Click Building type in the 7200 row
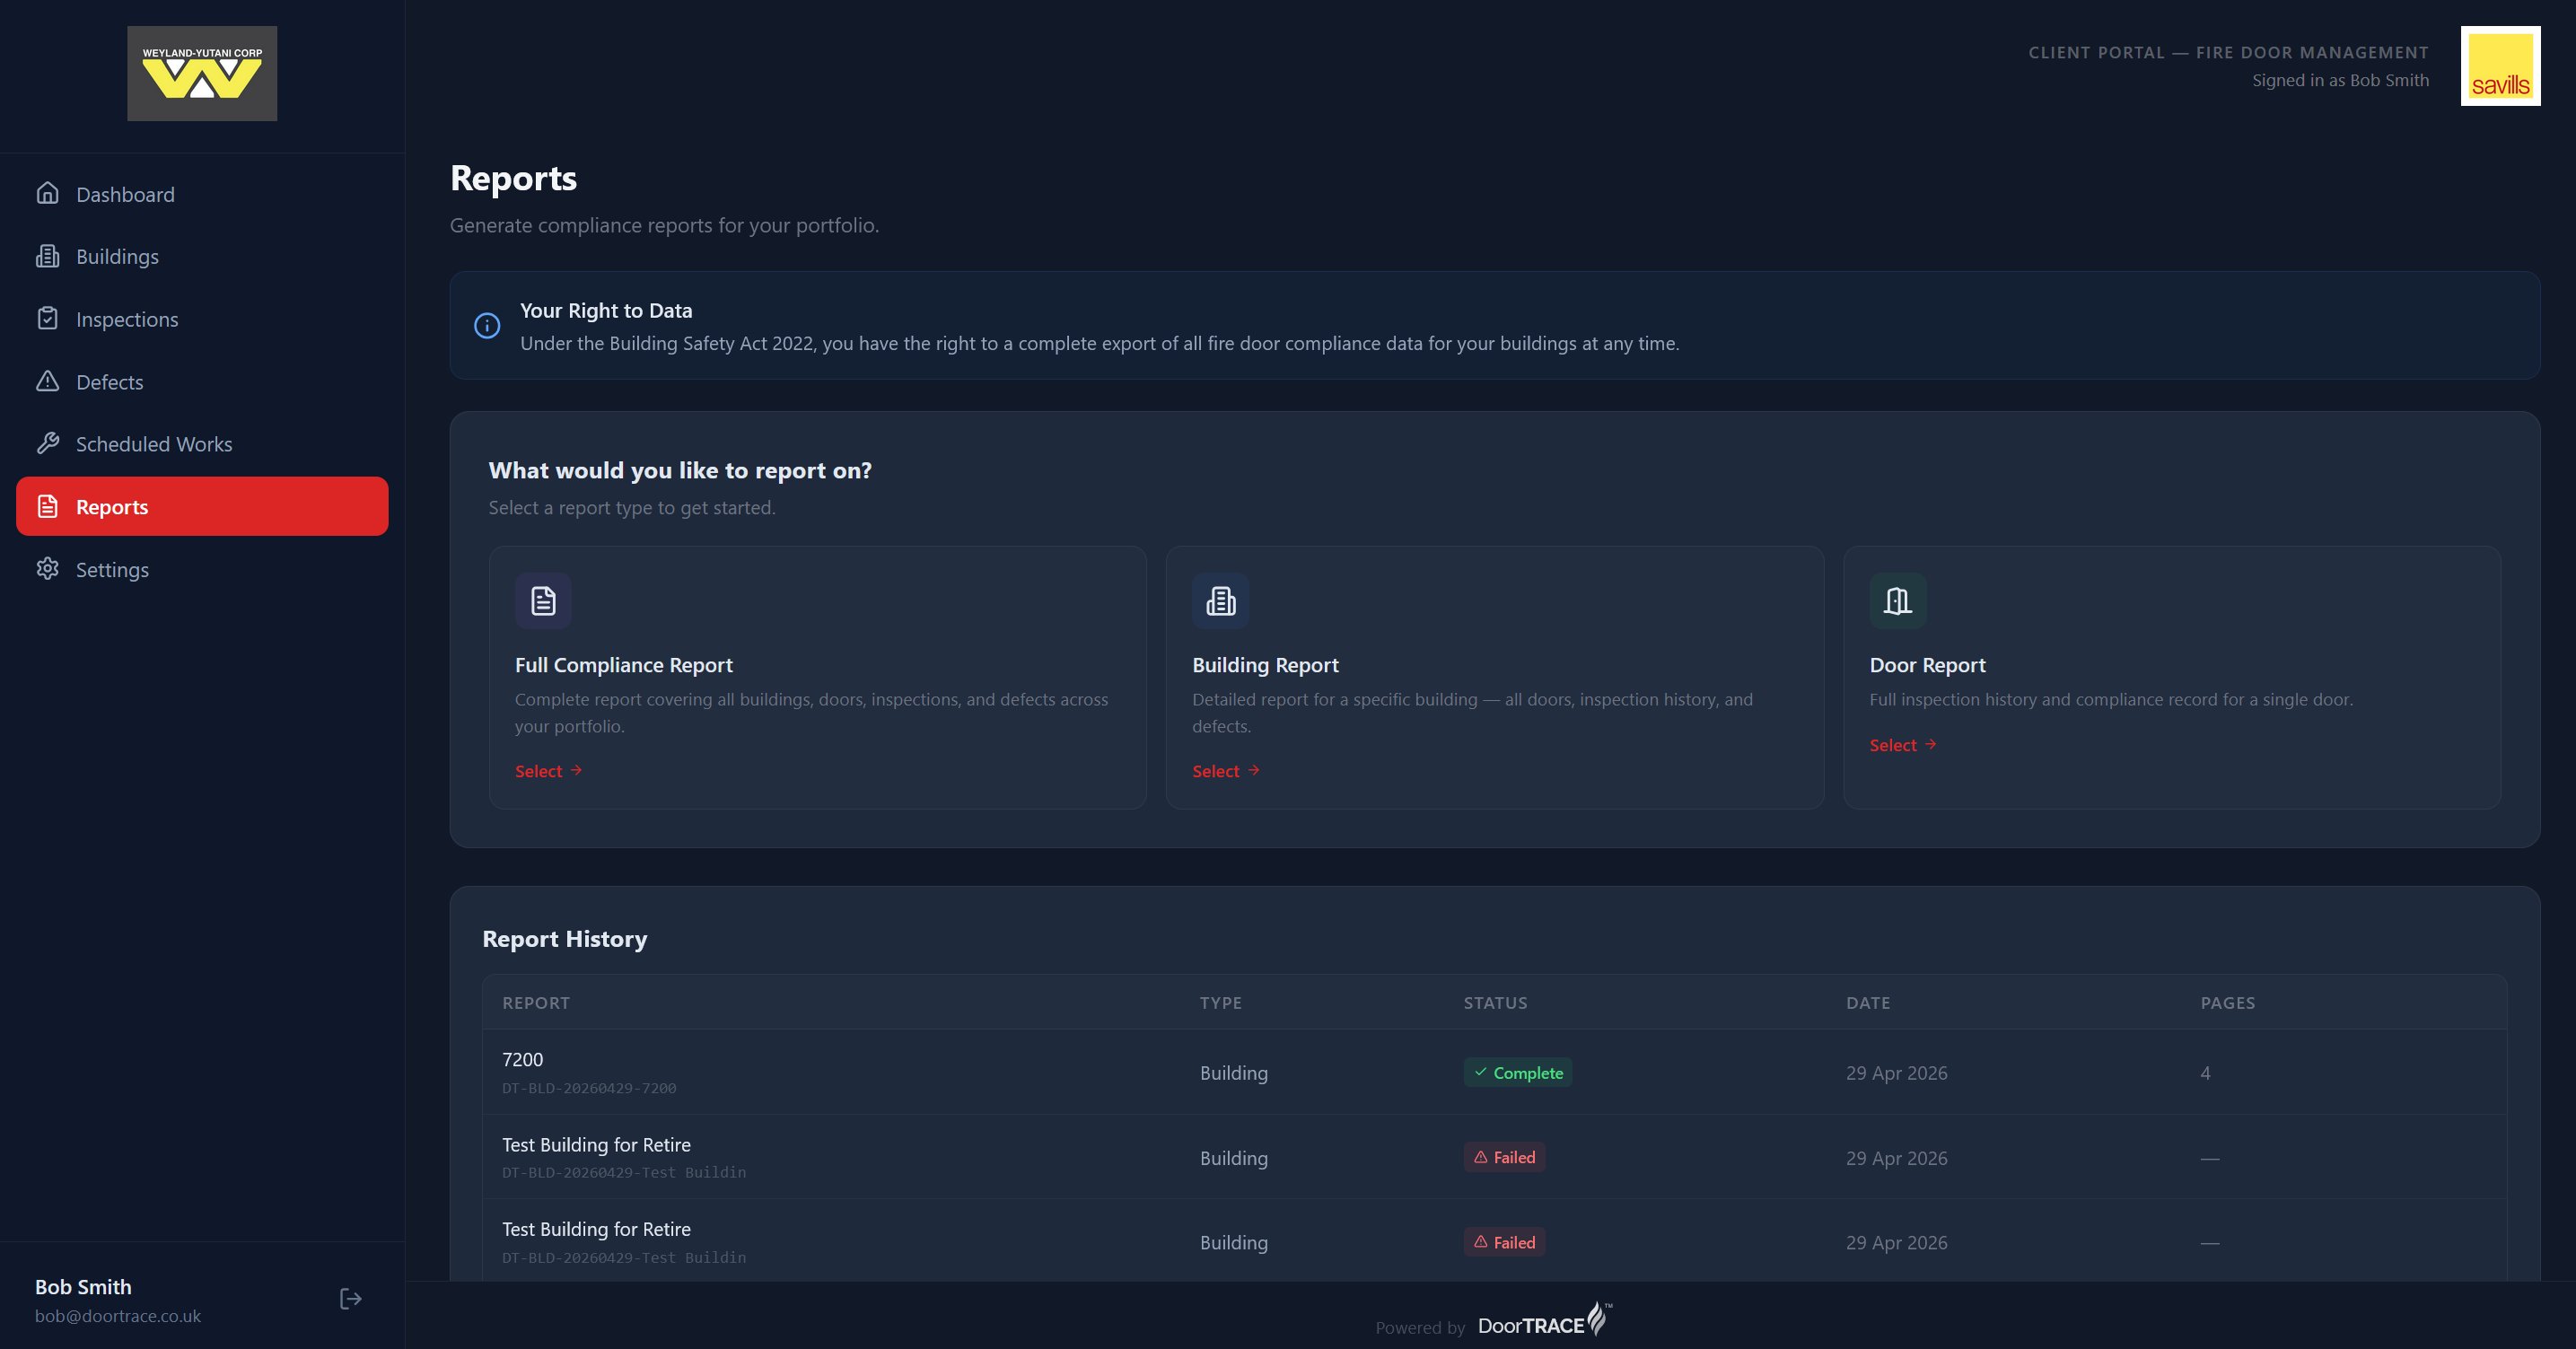 tap(1233, 1073)
